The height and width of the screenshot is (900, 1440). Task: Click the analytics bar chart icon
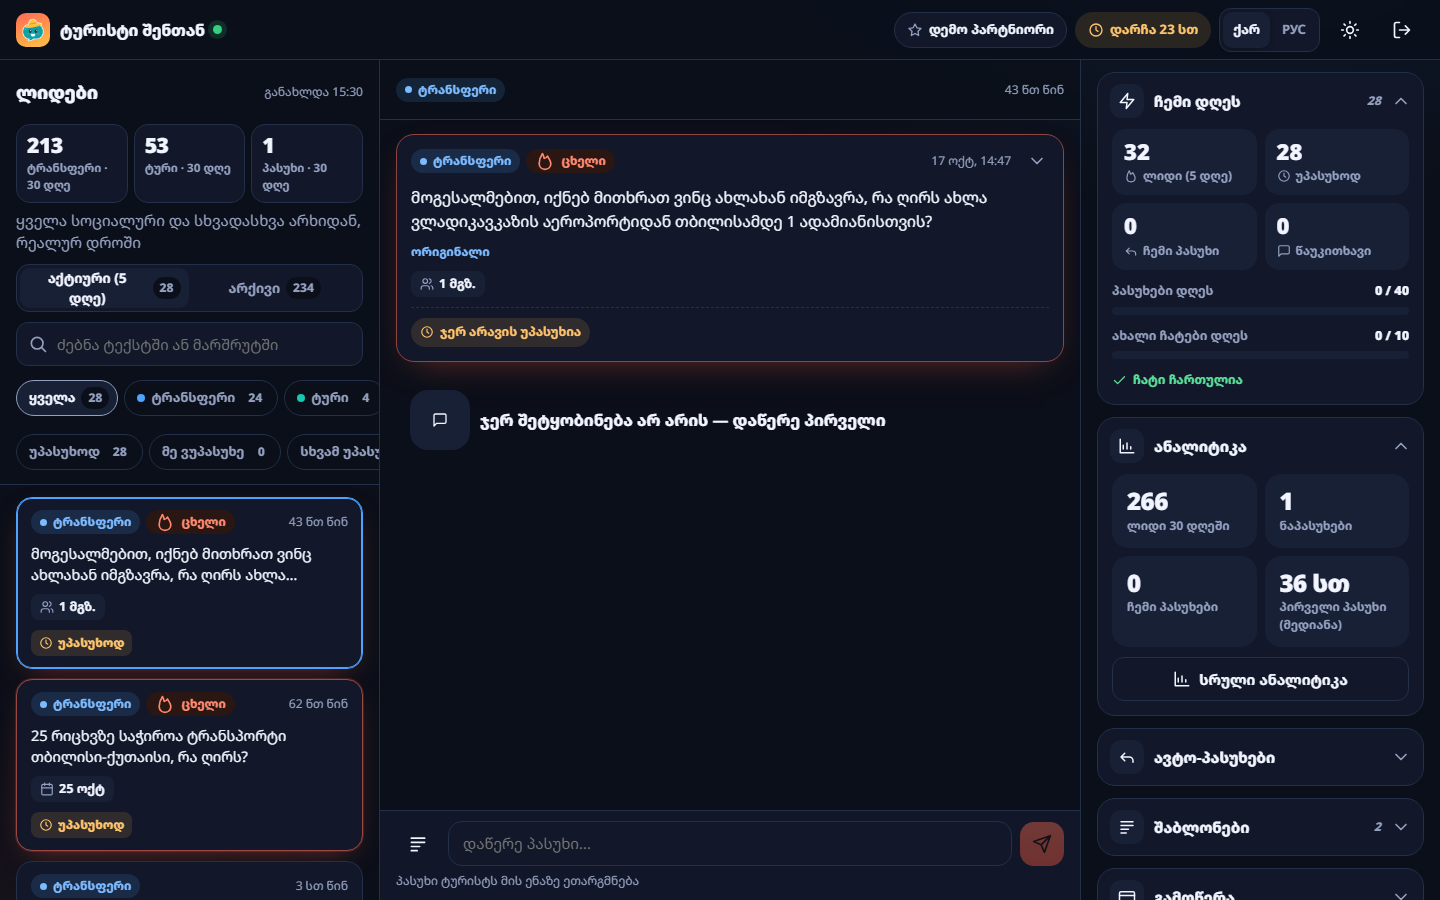coord(1127,447)
